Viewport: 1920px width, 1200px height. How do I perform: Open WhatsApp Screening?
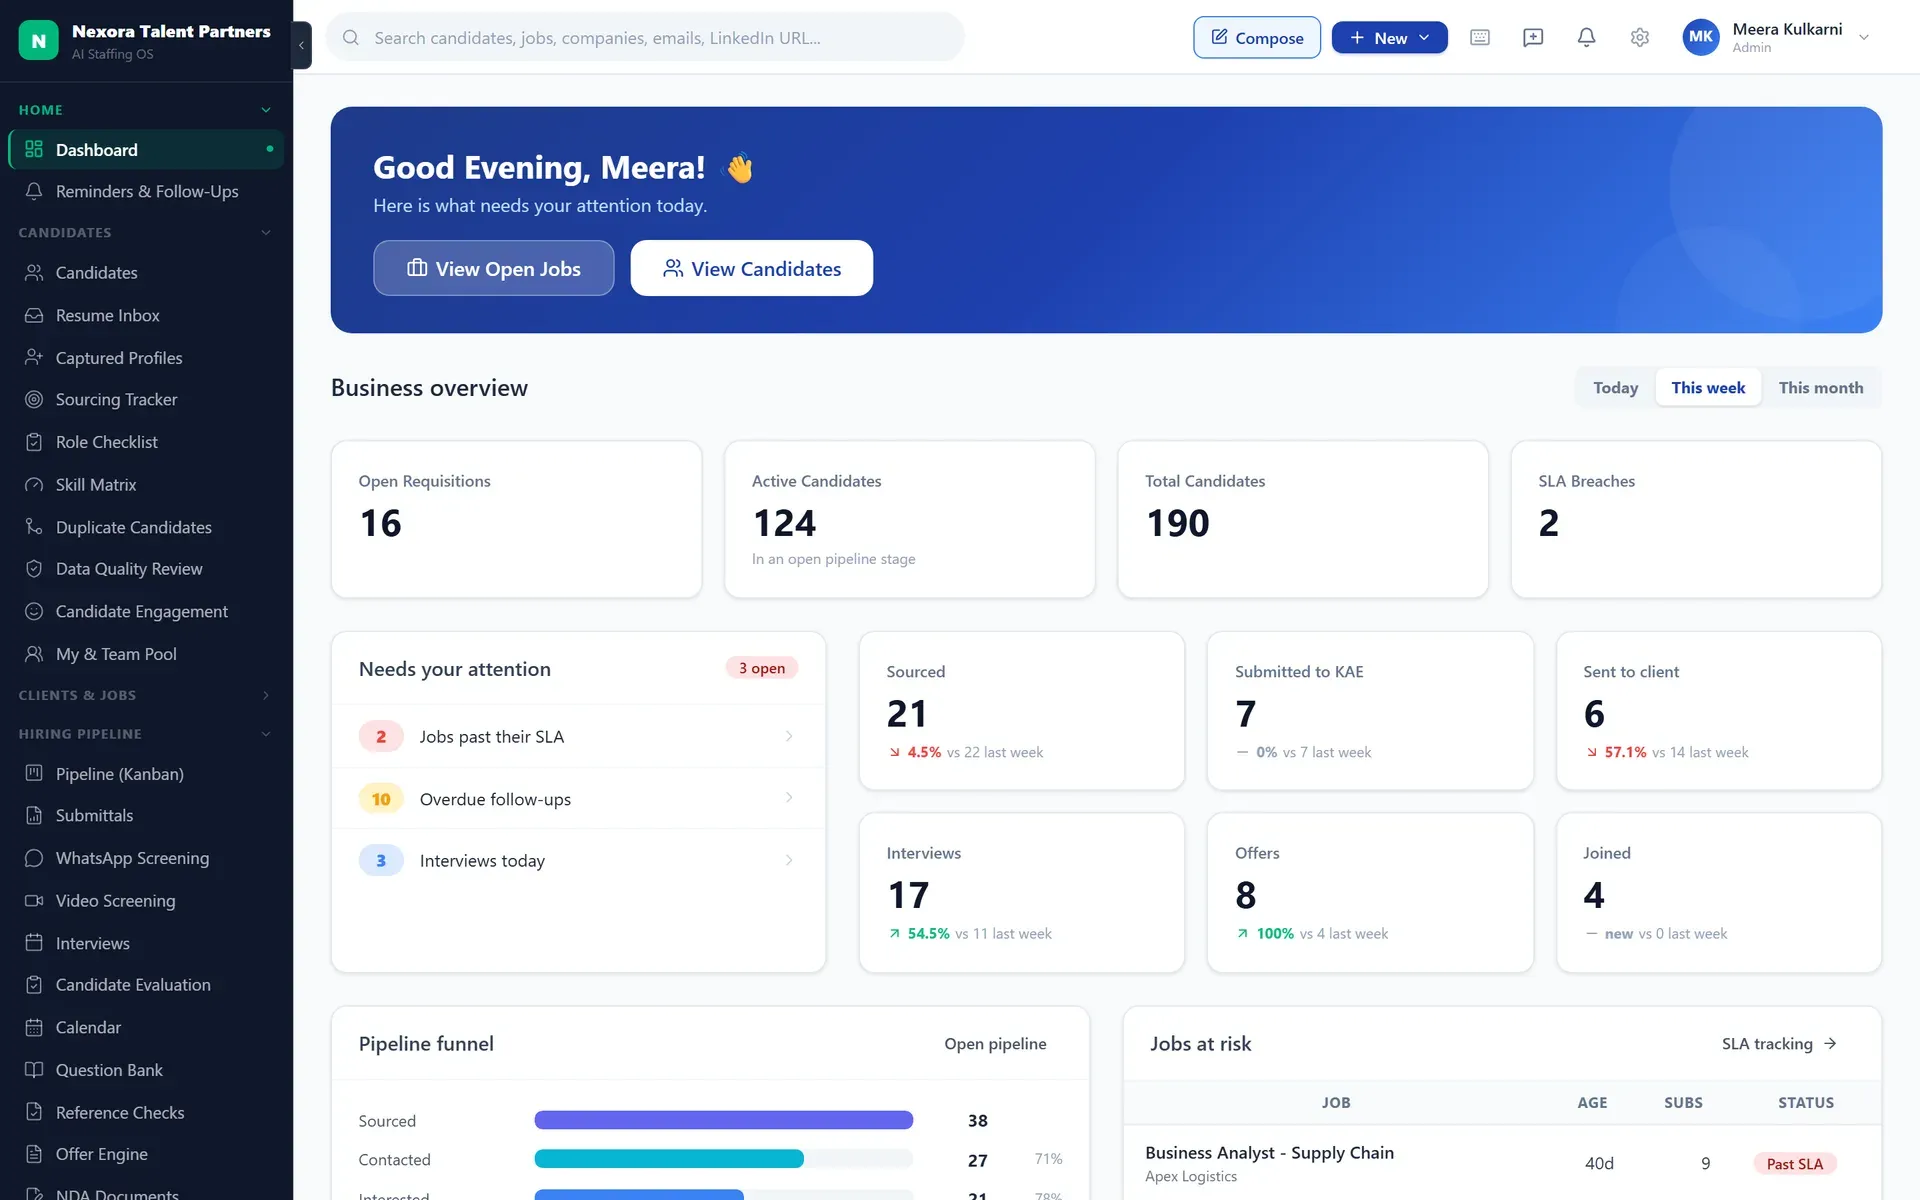pos(146,858)
